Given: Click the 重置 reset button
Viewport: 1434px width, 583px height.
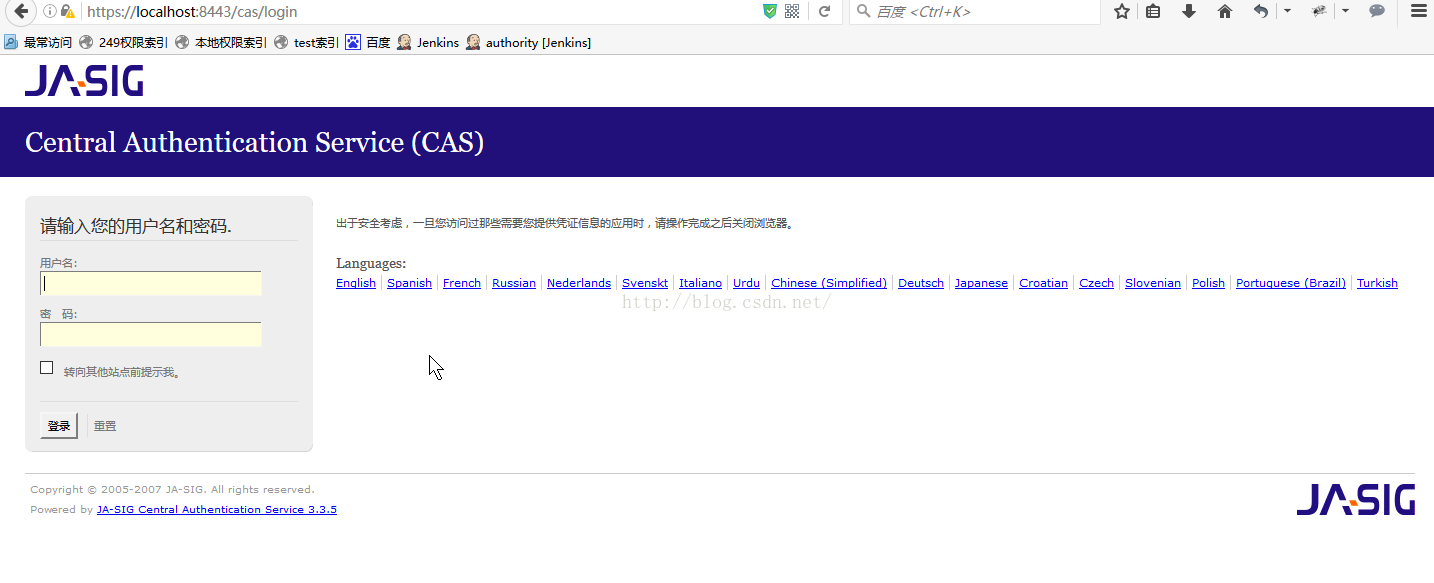Looking at the screenshot, I should tap(105, 426).
